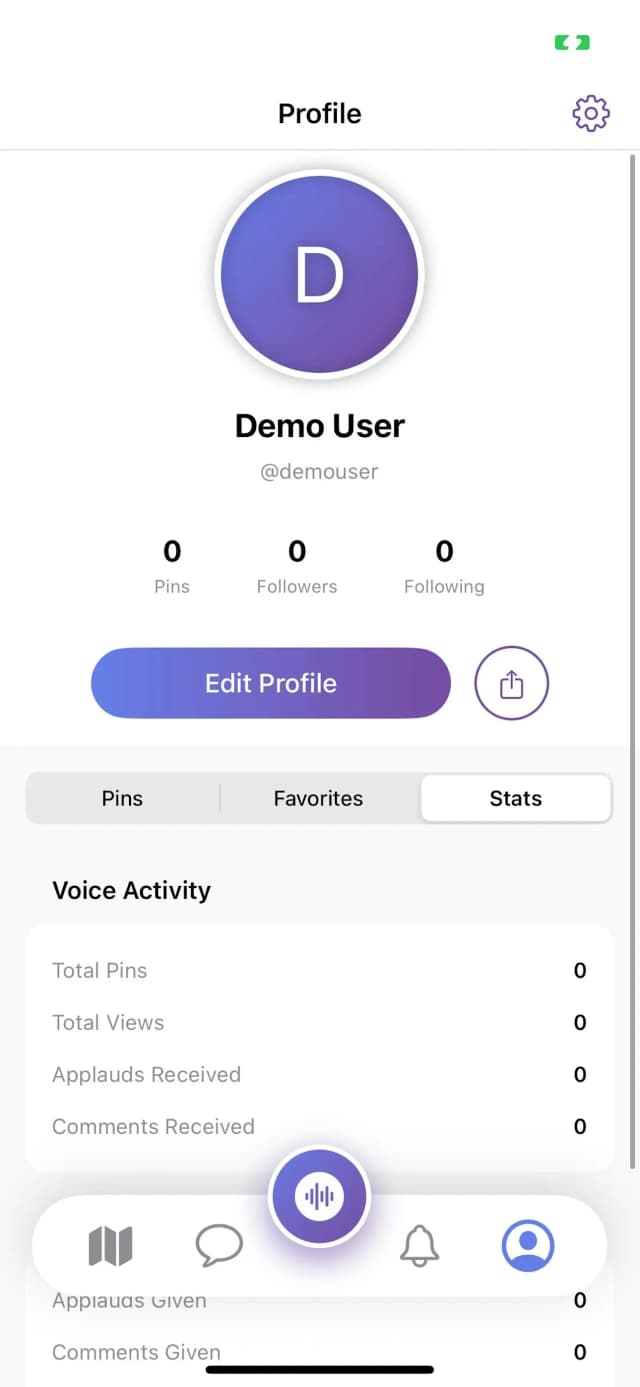This screenshot has height=1387, width=640.
Task: Tap the share profile icon
Action: pos(511,683)
